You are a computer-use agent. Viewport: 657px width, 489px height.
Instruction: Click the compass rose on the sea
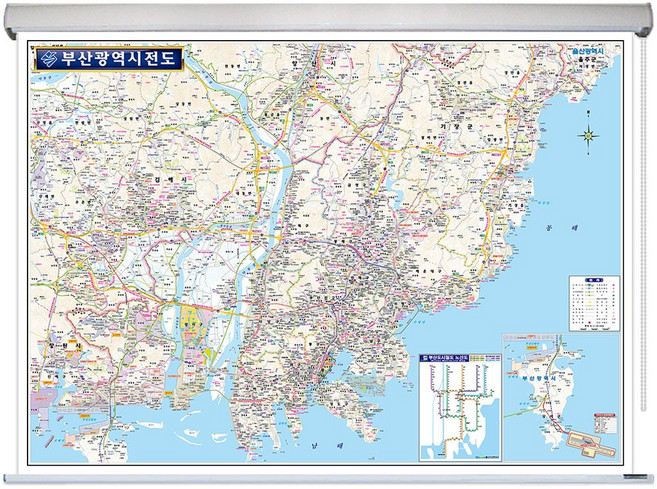tap(588, 135)
